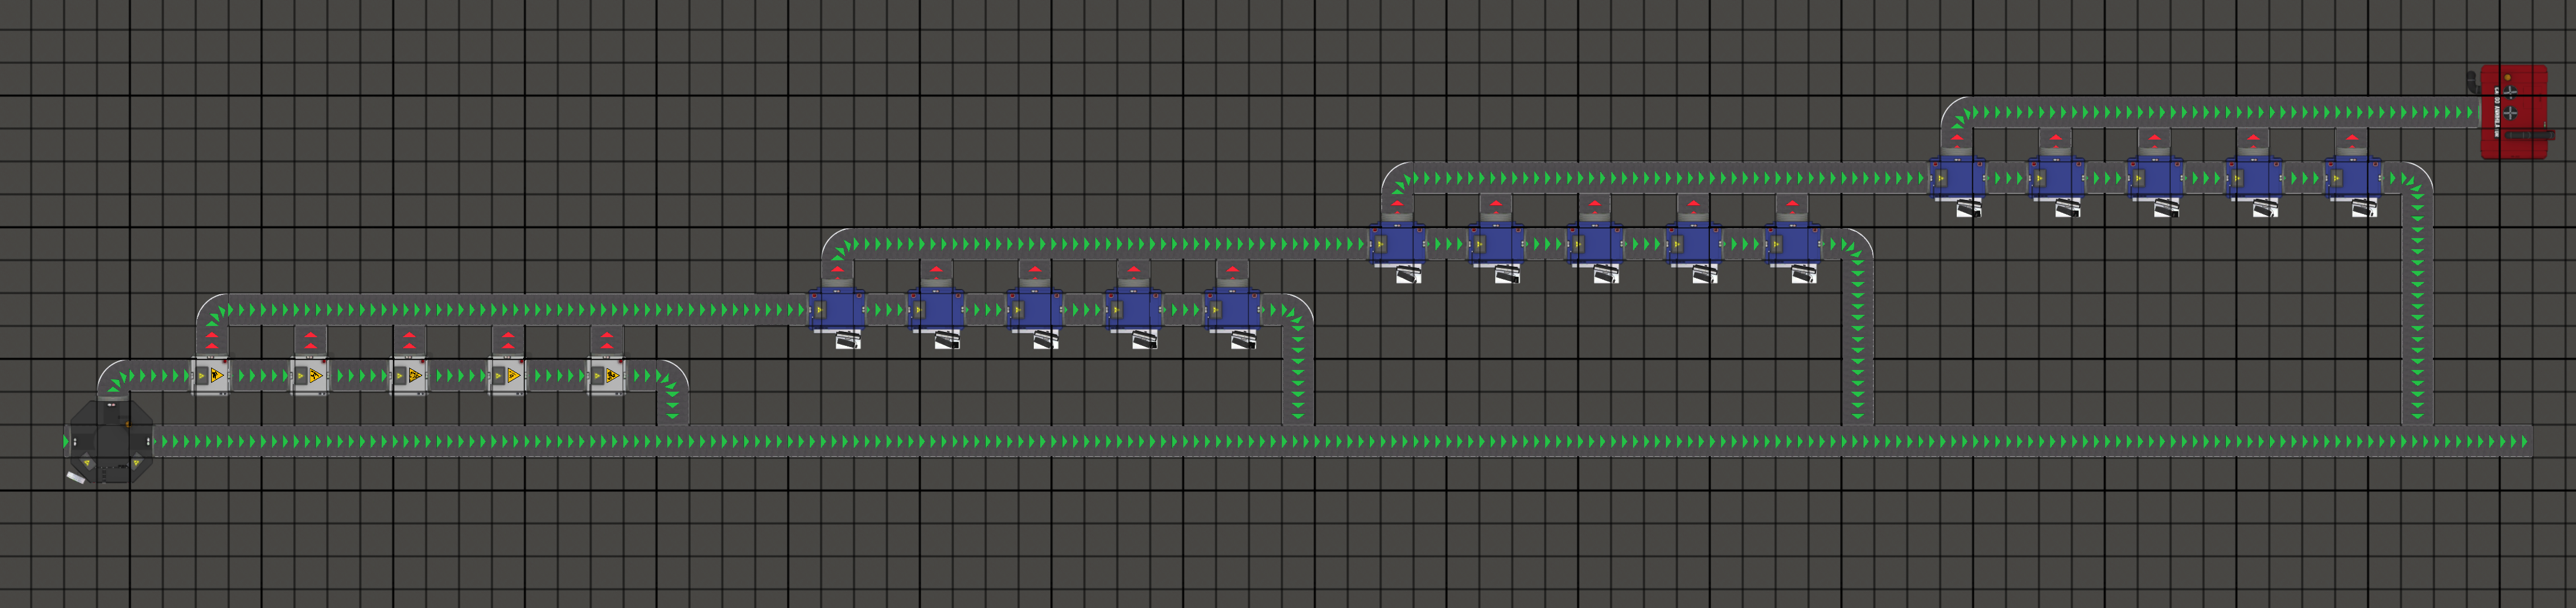Select fifth blue machine in top blue row
The height and width of the screenshot is (608, 2576).
click(x=2353, y=177)
